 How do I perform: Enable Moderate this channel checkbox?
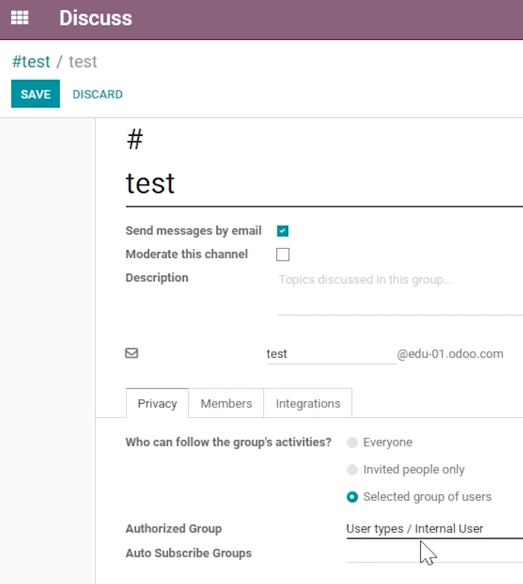[x=283, y=254]
